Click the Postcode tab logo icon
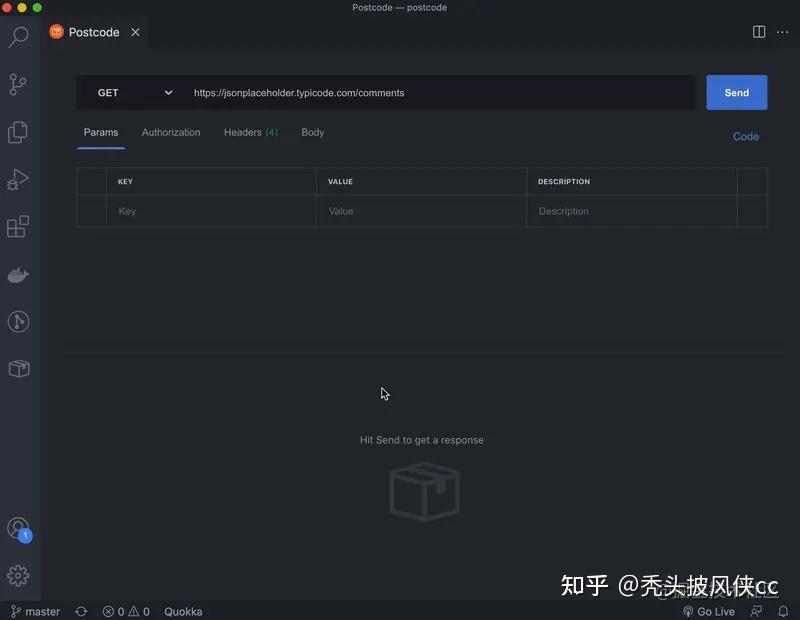The width and height of the screenshot is (800, 620). [56, 32]
